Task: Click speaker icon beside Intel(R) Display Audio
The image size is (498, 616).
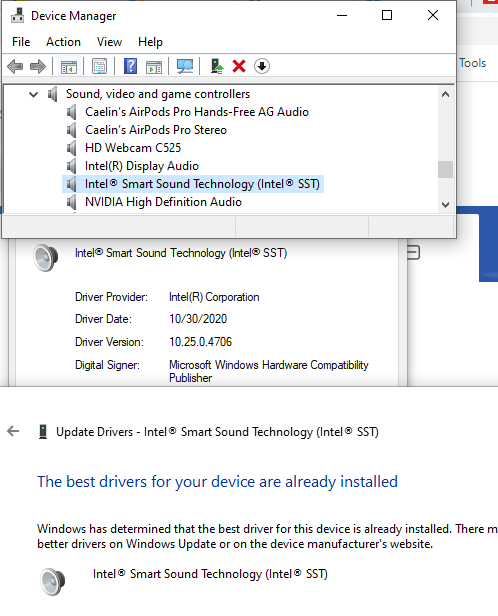Action: (71, 166)
